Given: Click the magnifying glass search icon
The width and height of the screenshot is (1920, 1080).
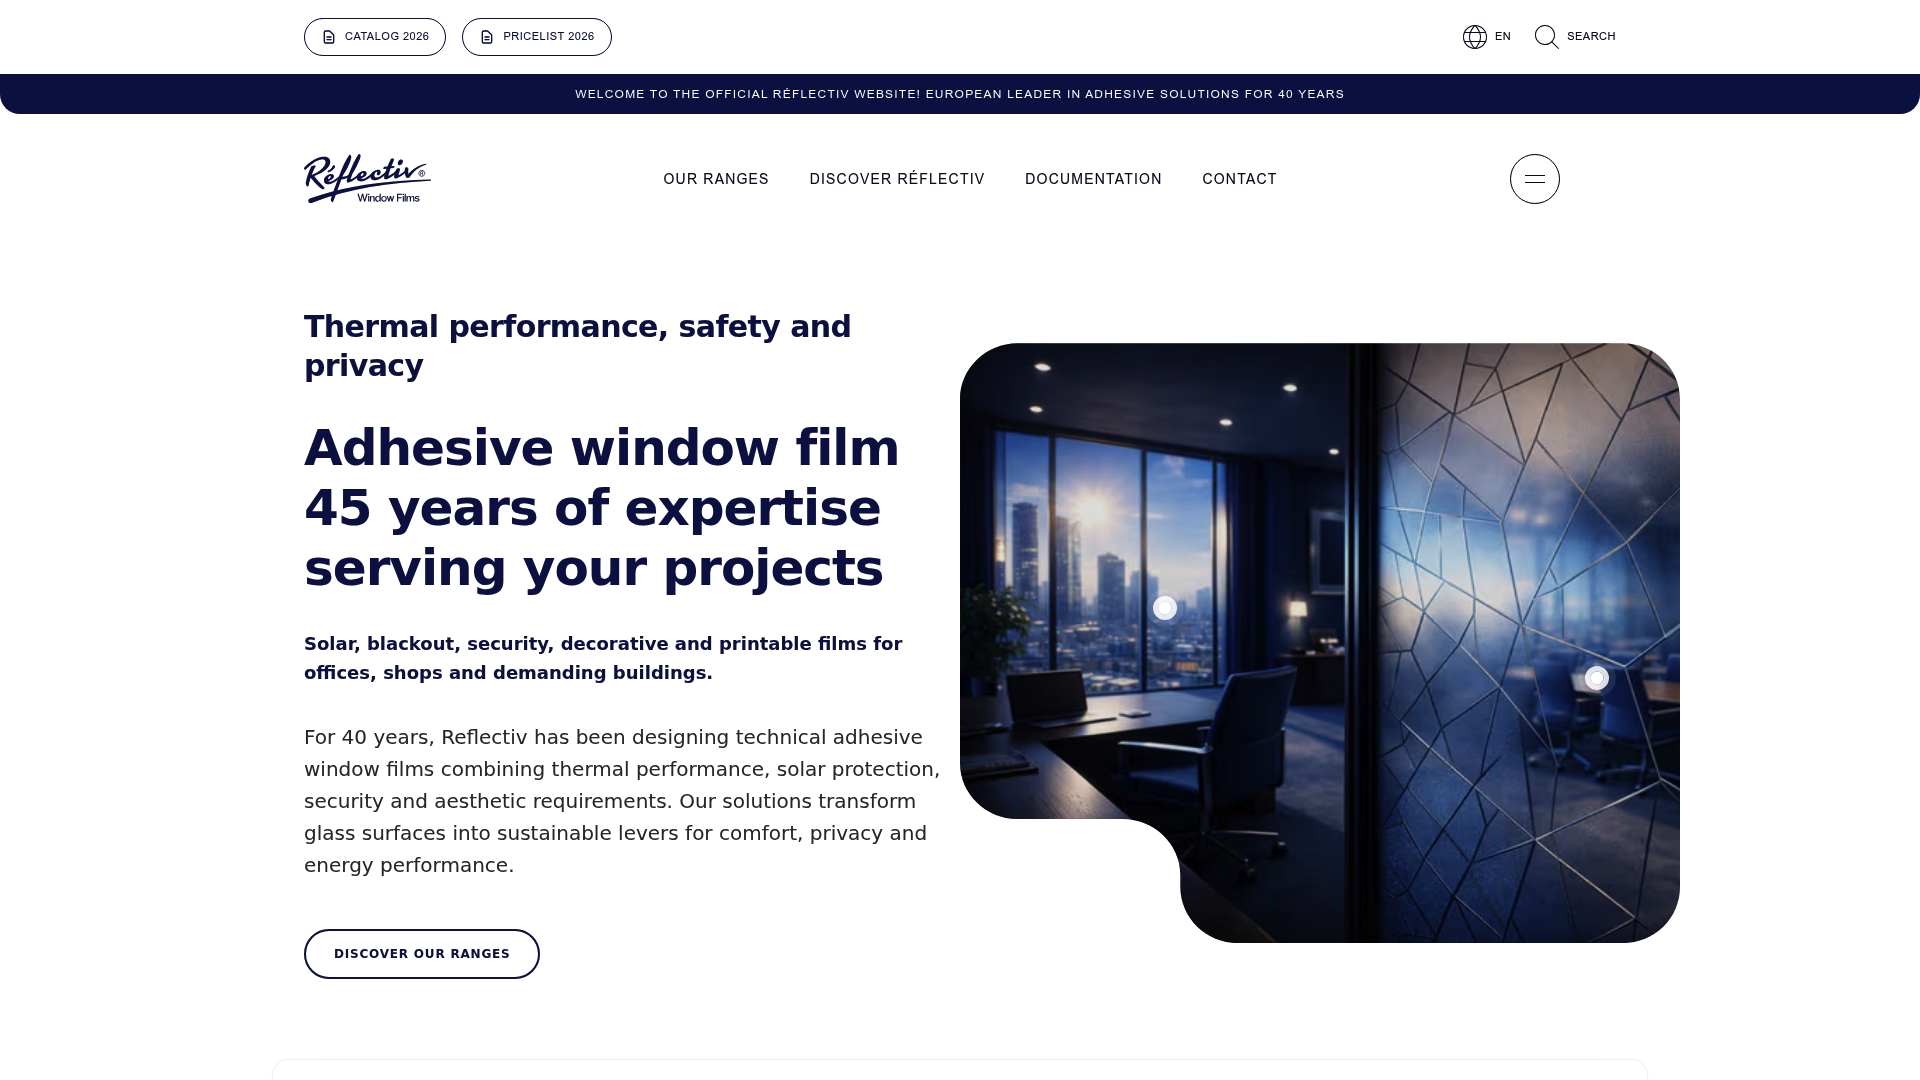Looking at the screenshot, I should (x=1546, y=37).
